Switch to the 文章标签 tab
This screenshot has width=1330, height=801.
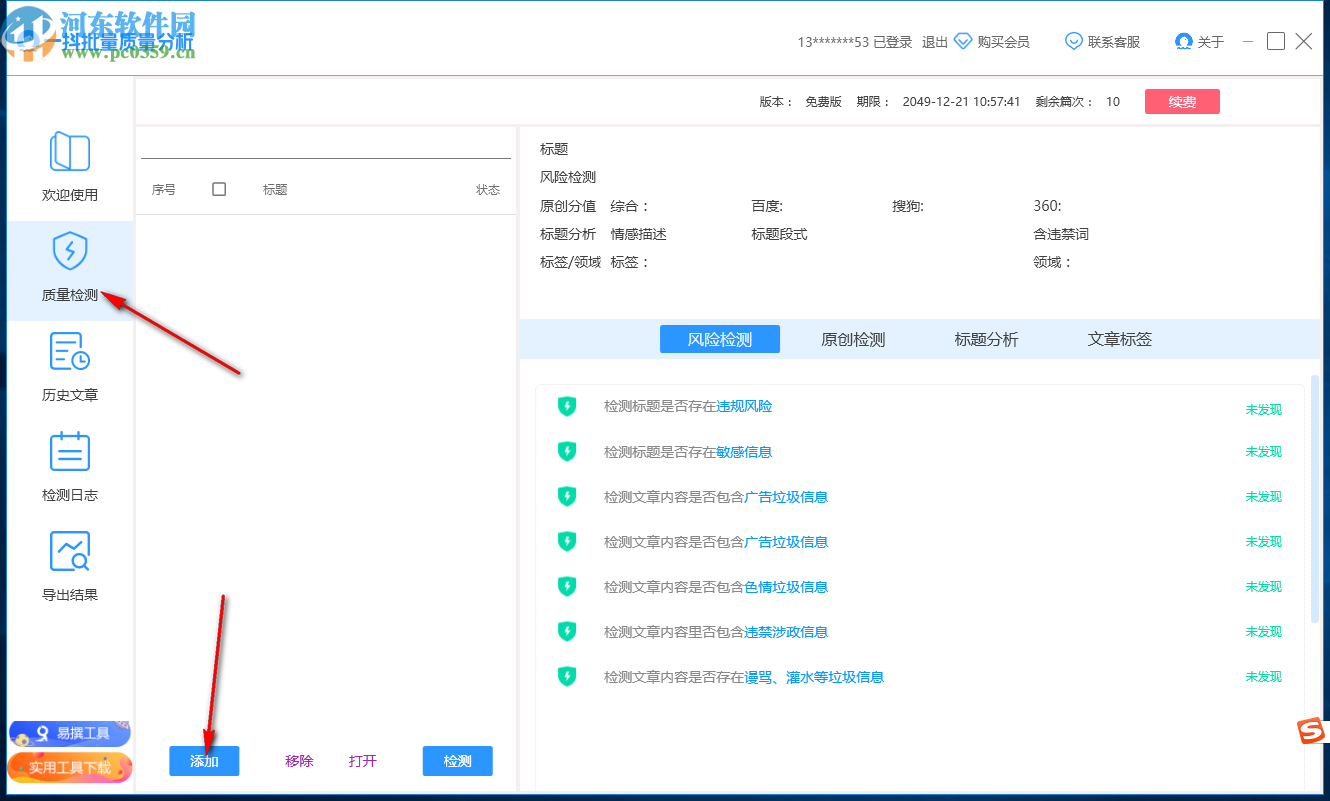(x=1118, y=339)
